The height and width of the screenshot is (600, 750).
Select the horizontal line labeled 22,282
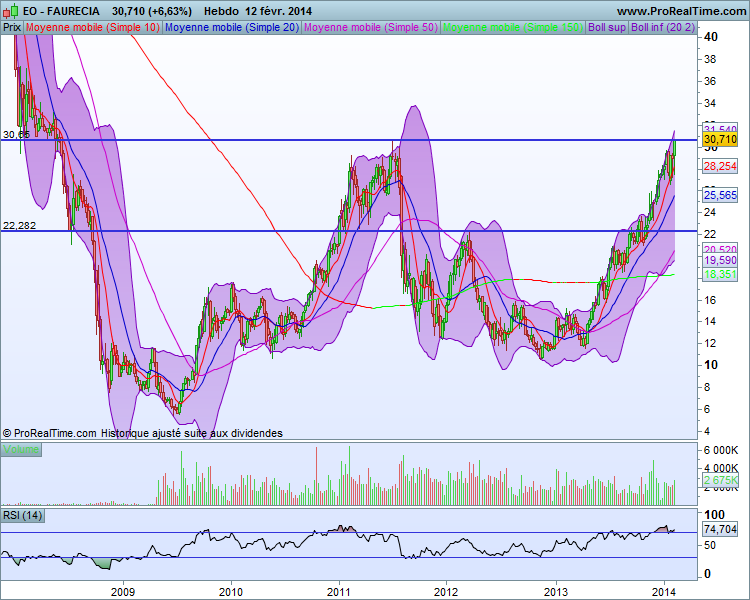(349, 231)
